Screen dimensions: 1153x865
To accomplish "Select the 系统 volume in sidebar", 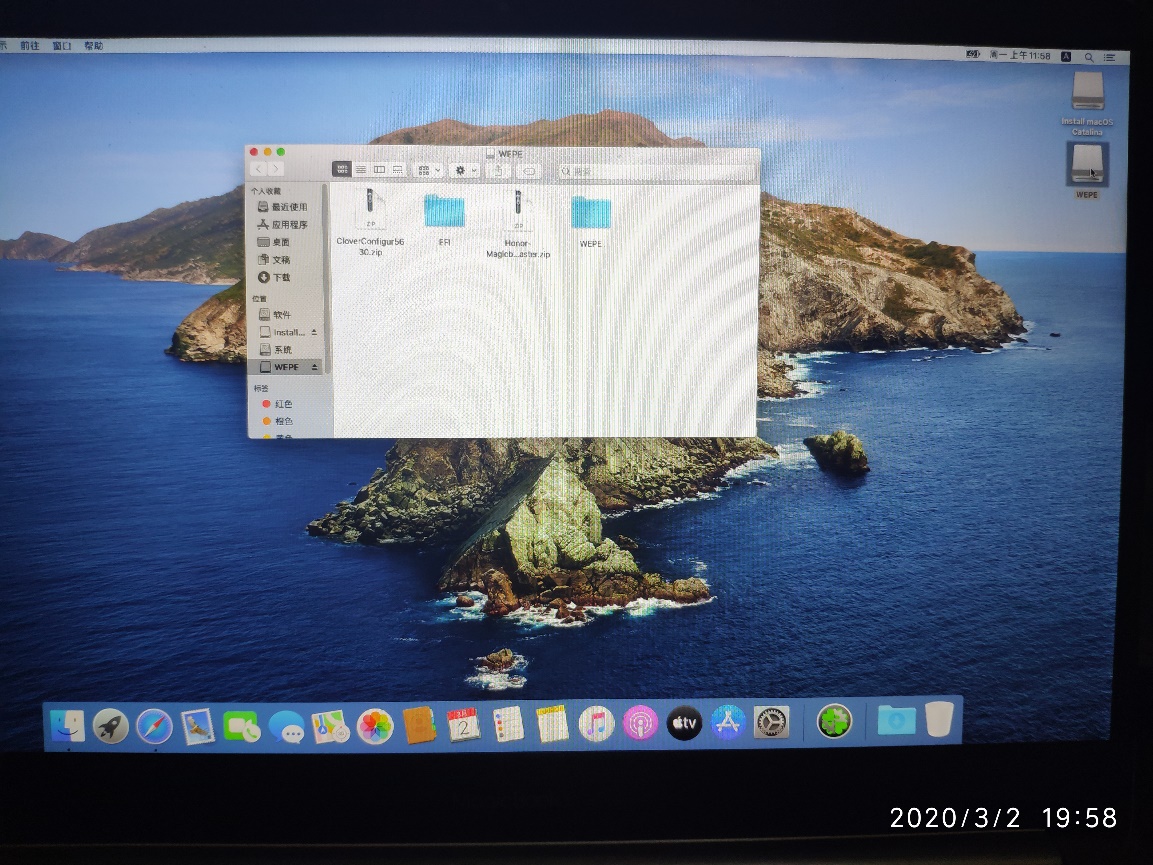I will [283, 349].
